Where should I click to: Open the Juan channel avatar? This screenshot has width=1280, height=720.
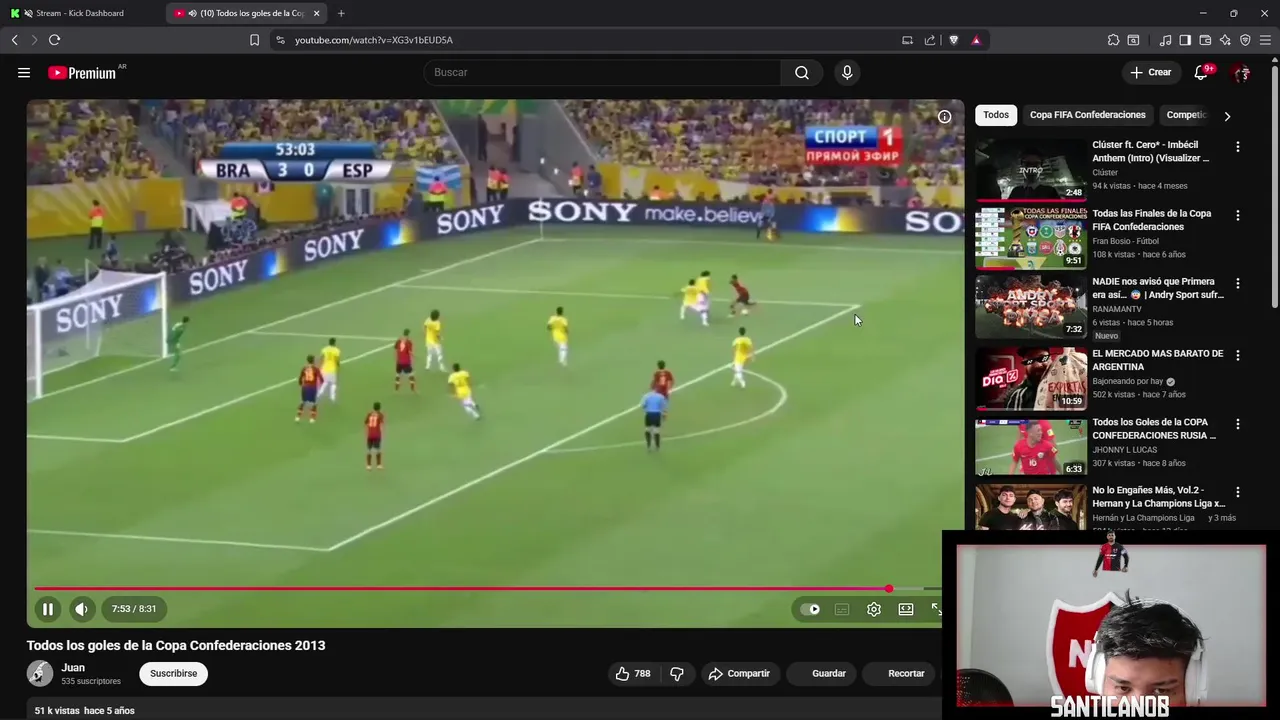coord(40,673)
